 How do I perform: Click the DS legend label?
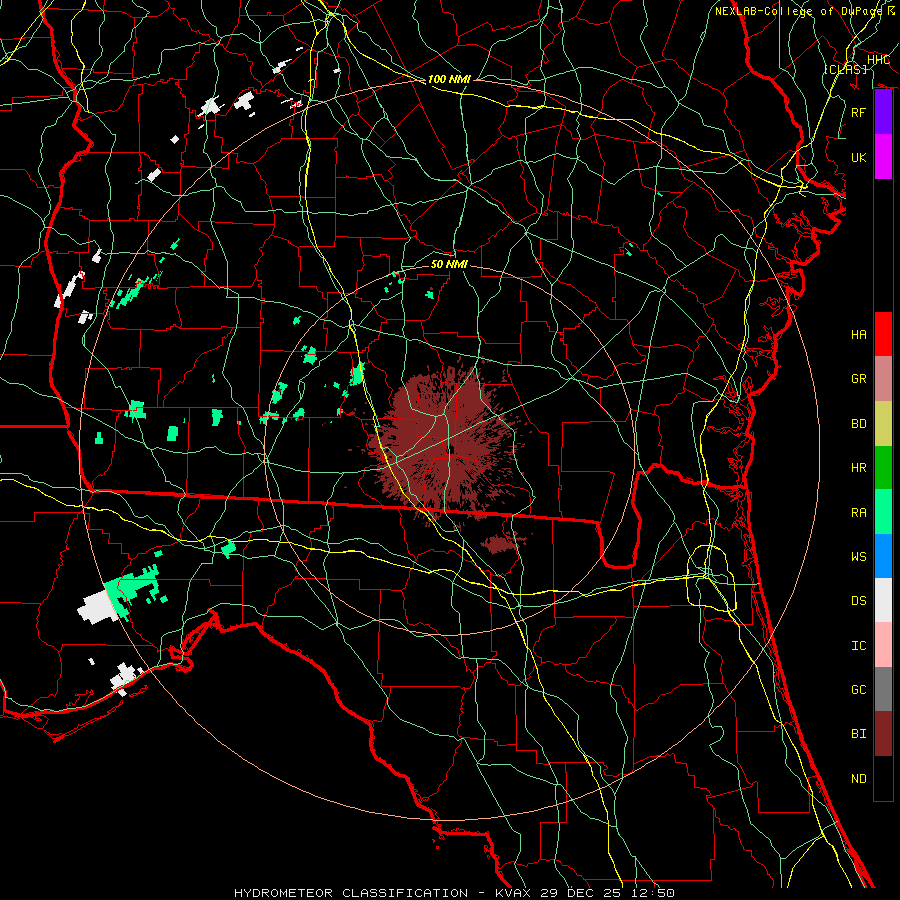coord(858,600)
